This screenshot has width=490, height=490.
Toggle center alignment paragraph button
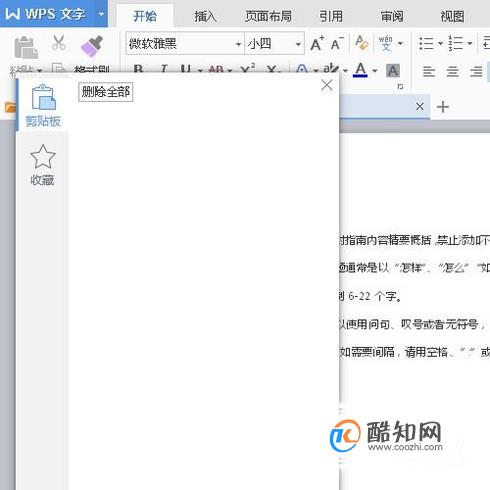[x=452, y=71]
